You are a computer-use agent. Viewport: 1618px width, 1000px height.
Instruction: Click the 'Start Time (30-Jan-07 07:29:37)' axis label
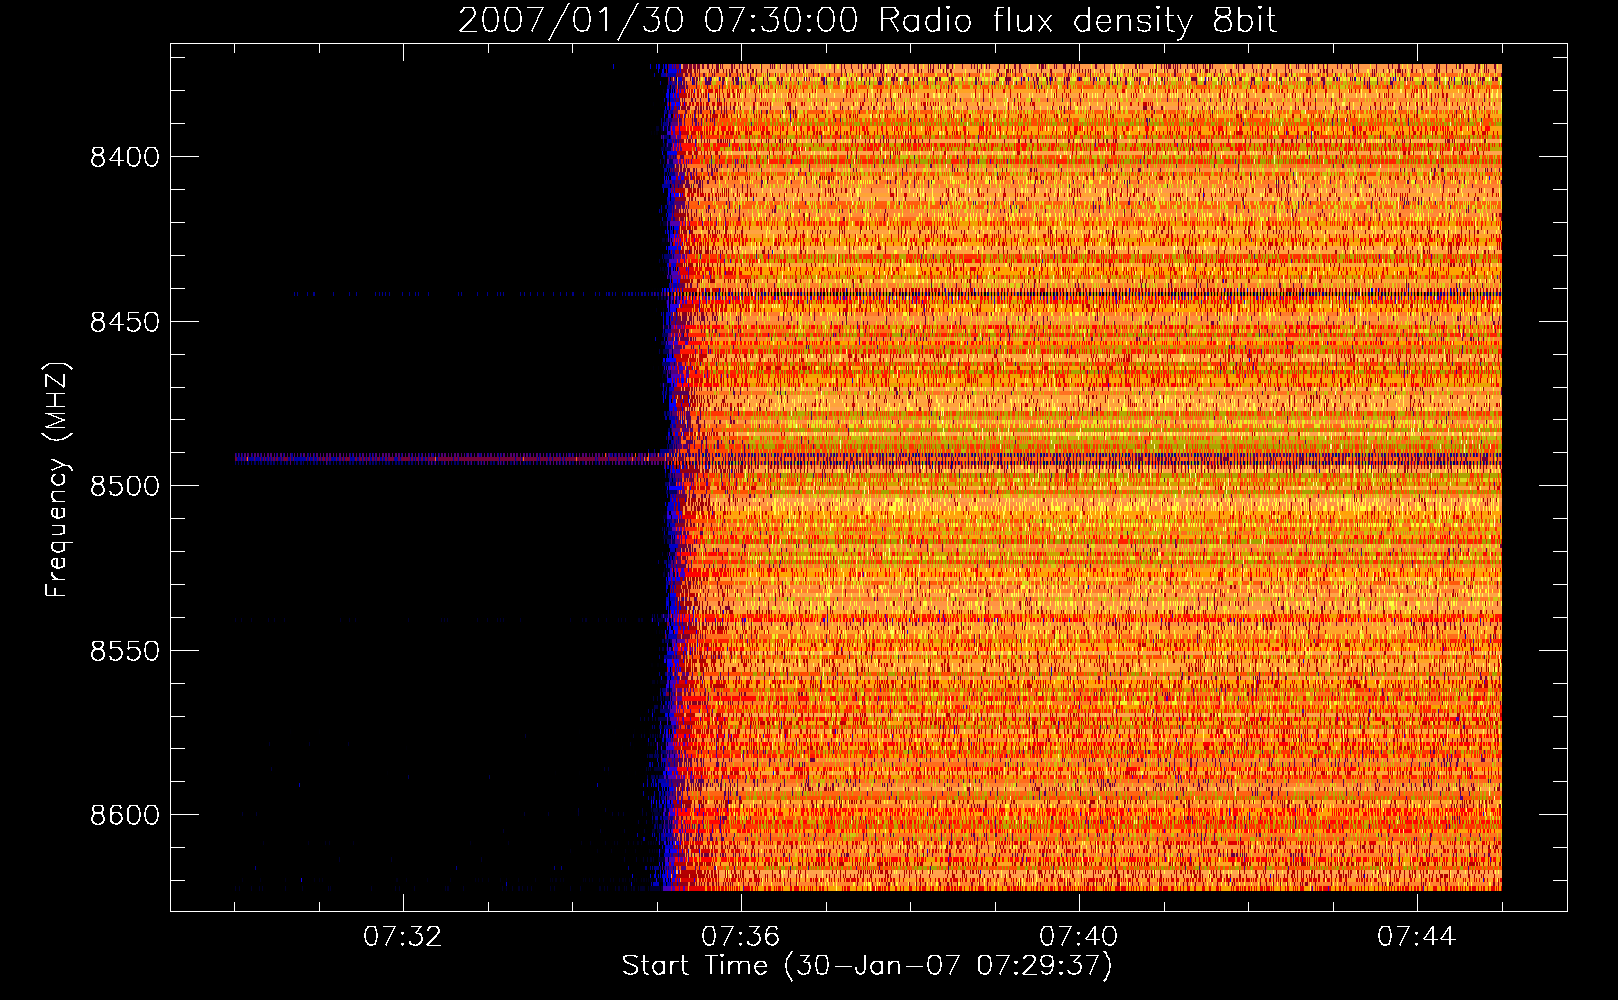click(x=867, y=966)
